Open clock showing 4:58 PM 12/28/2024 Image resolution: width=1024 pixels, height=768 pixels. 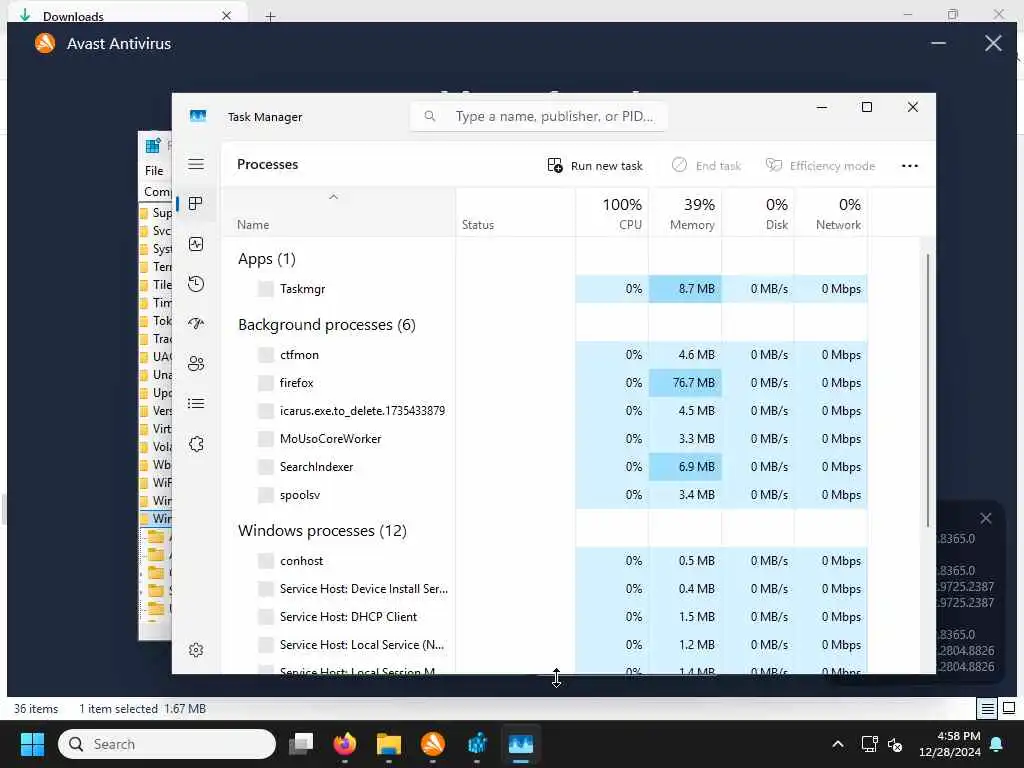(x=950, y=744)
